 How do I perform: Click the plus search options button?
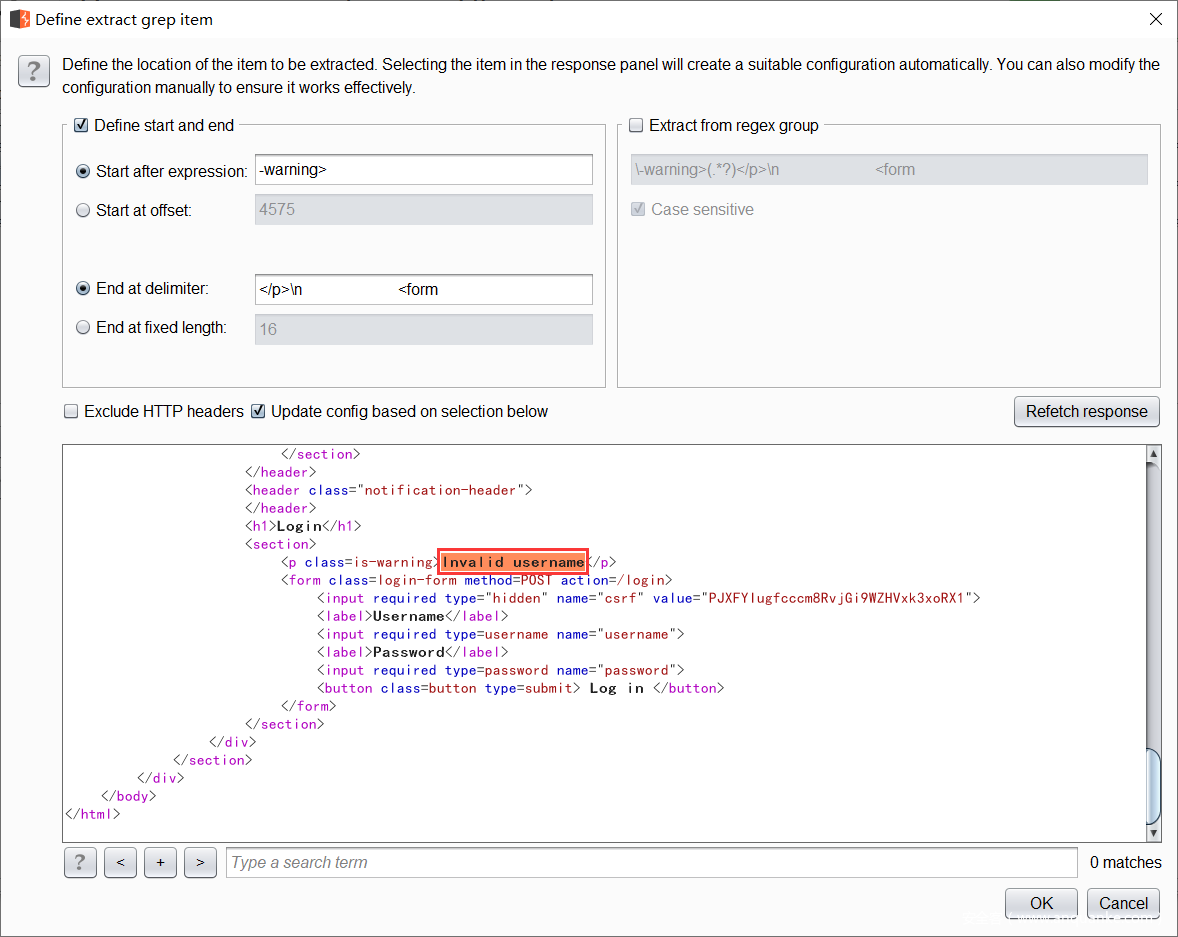(x=160, y=862)
